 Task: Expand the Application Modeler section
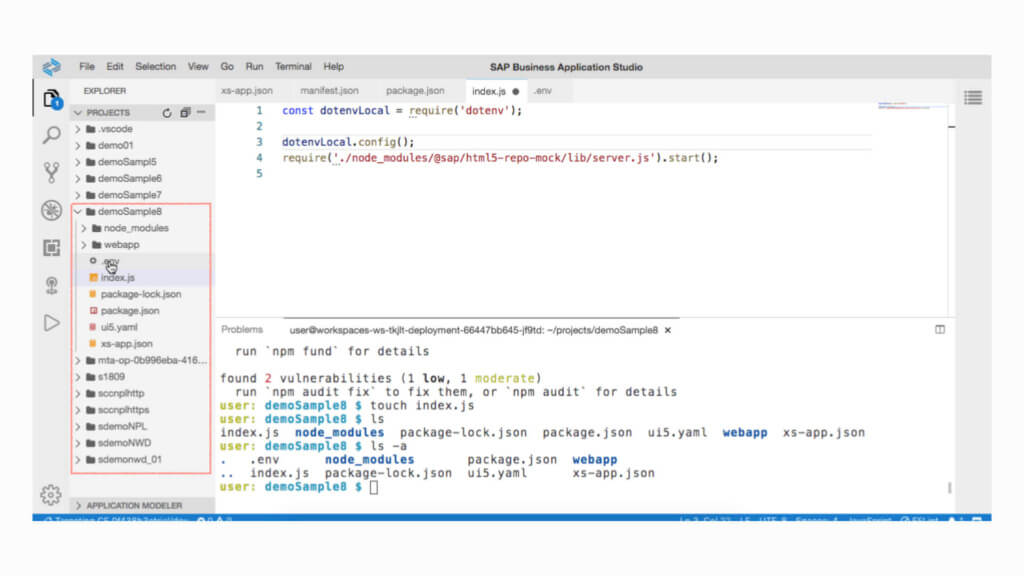point(134,506)
